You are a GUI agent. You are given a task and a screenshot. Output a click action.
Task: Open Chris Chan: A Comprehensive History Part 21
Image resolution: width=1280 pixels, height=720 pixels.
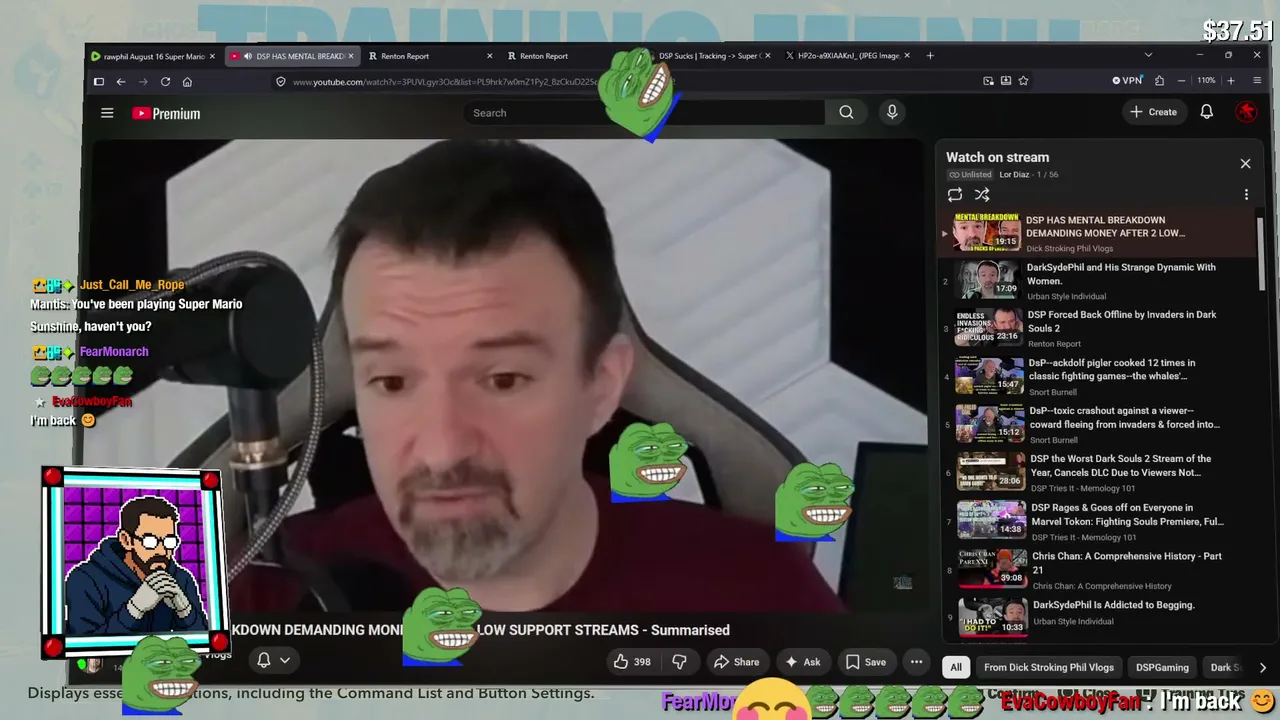tap(1099, 570)
